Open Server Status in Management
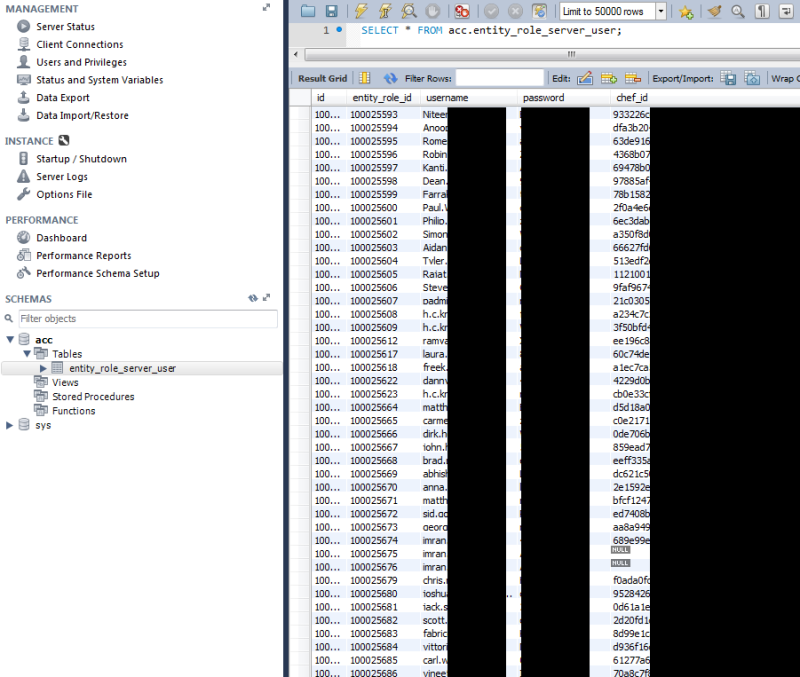 coord(65,26)
